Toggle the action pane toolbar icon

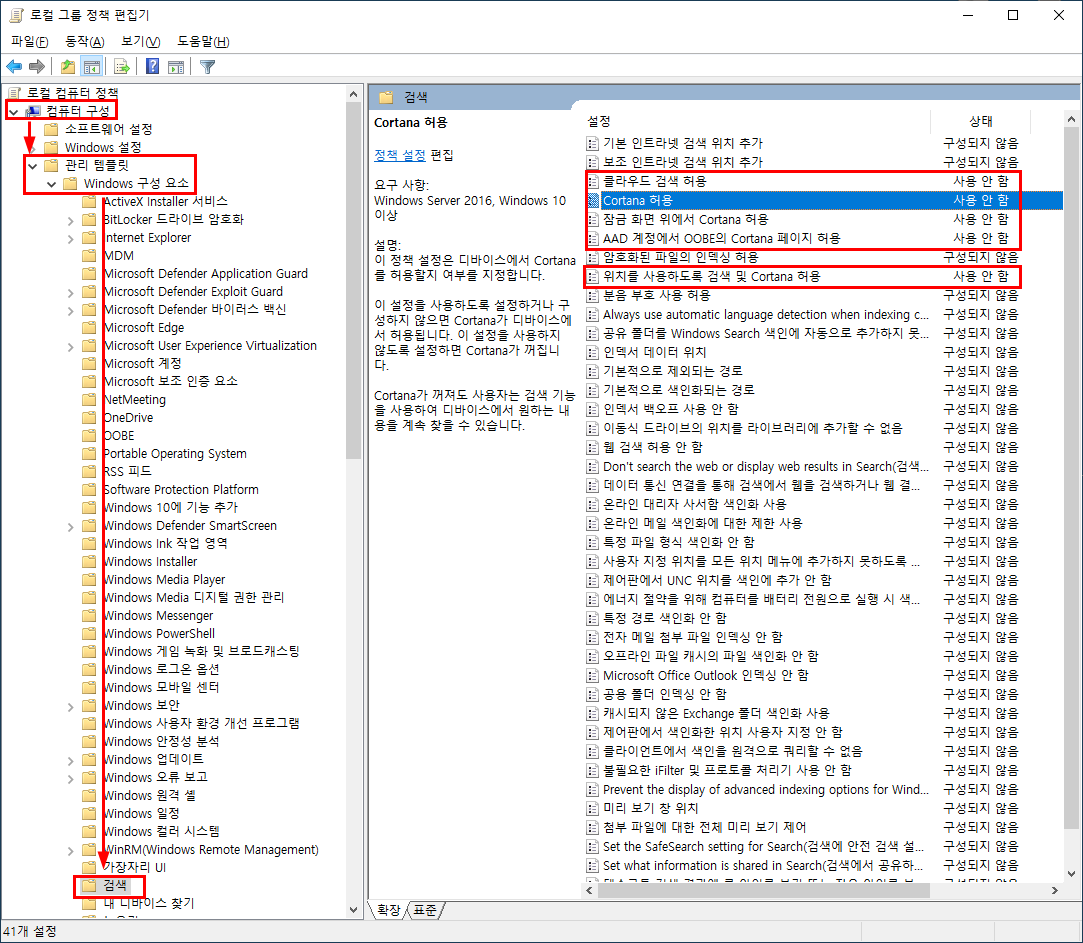click(x=176, y=67)
